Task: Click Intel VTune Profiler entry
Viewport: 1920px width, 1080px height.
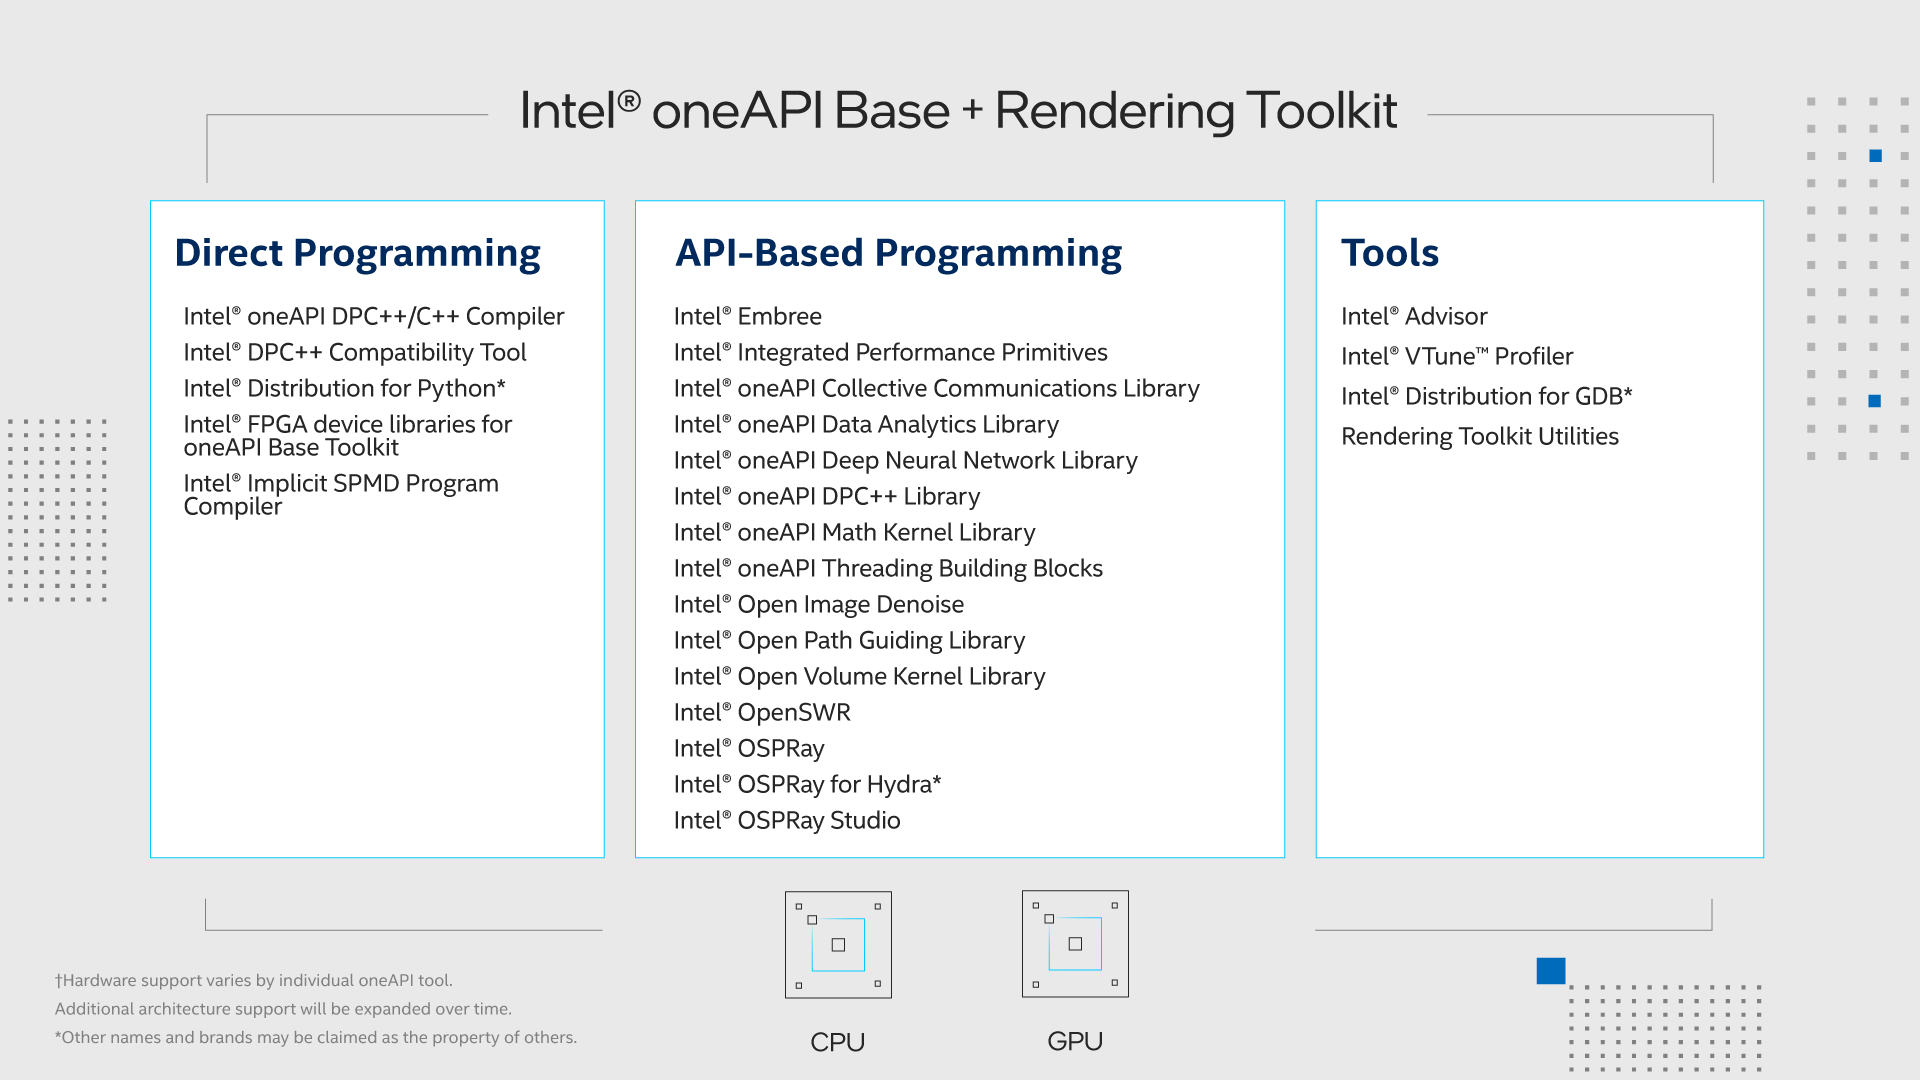Action: pos(1456,356)
